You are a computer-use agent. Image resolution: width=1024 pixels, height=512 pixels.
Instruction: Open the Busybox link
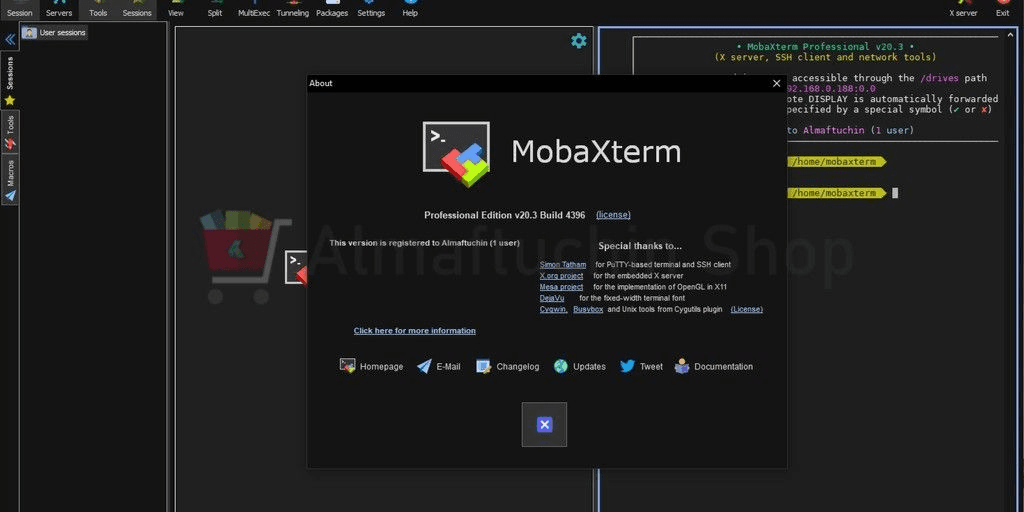click(588, 309)
